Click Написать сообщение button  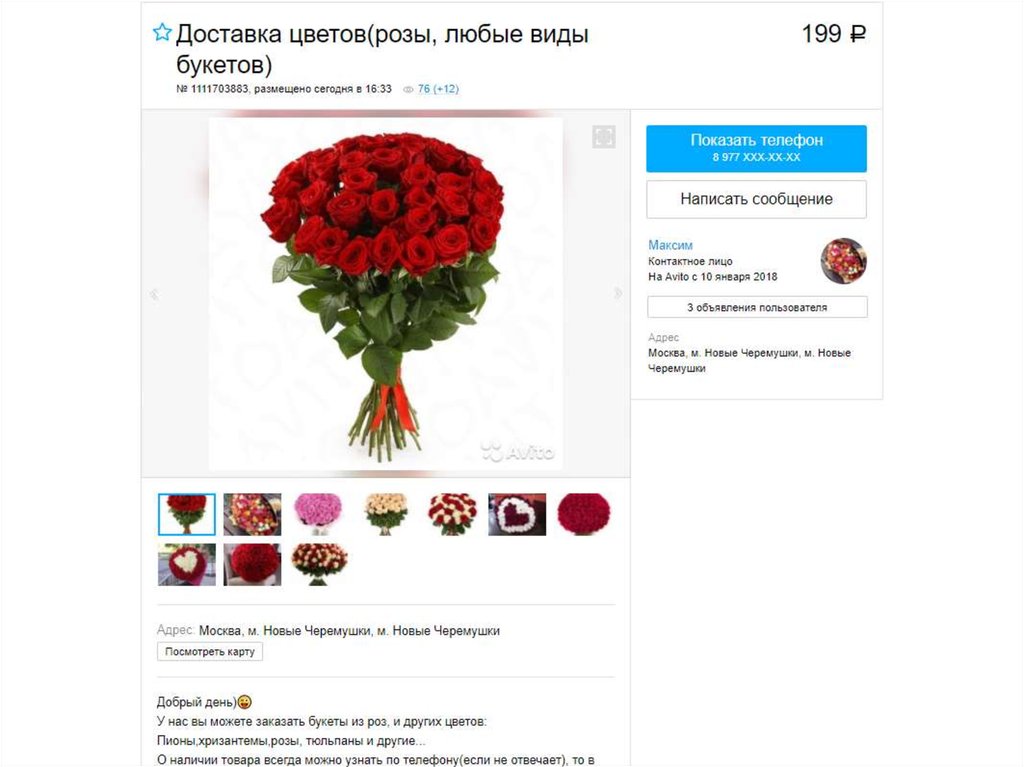pyautogui.click(x=756, y=199)
